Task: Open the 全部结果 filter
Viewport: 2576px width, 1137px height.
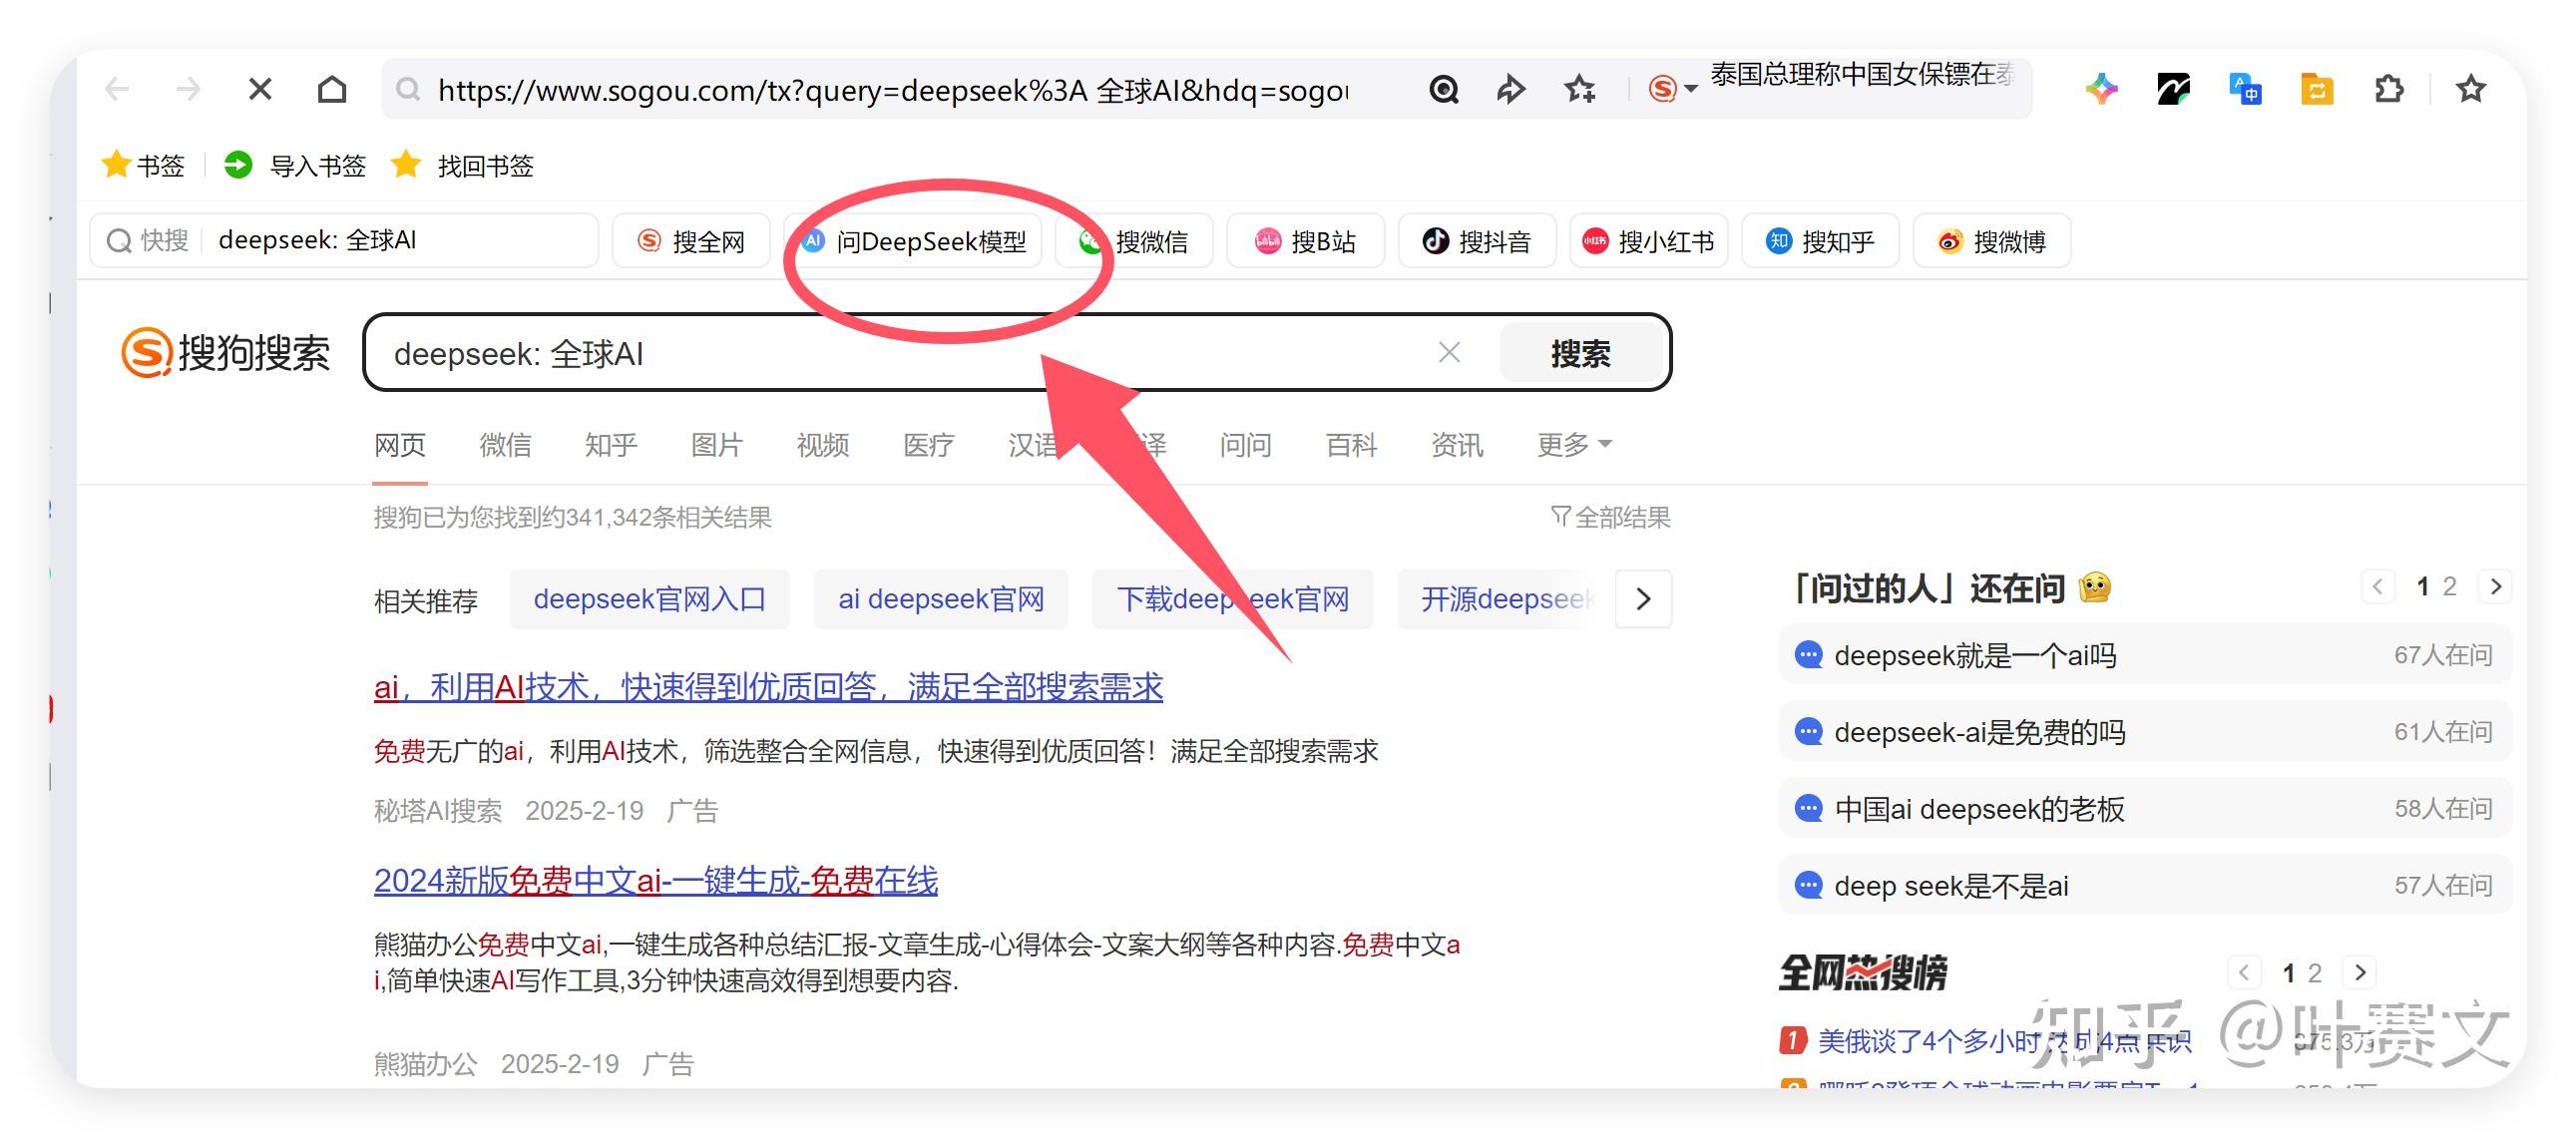Action: coord(1611,517)
